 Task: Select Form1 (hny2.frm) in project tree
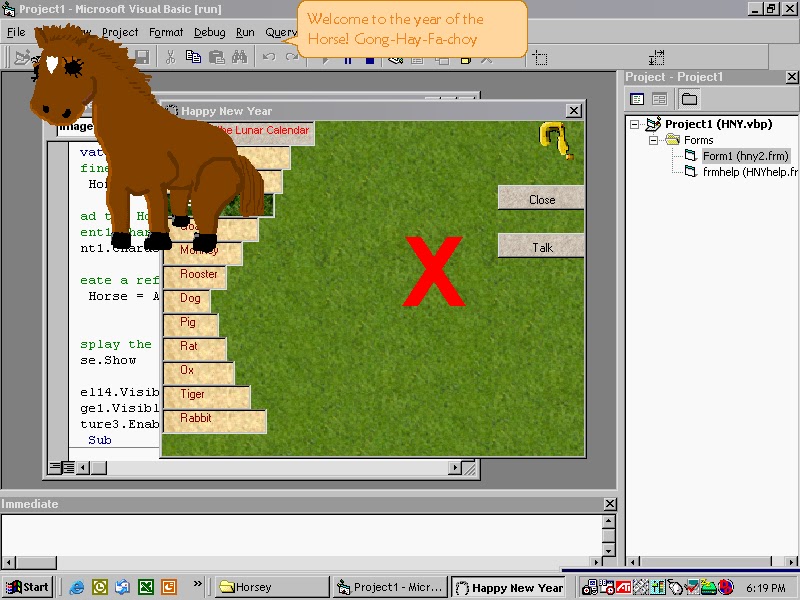pyautogui.click(x=745, y=156)
